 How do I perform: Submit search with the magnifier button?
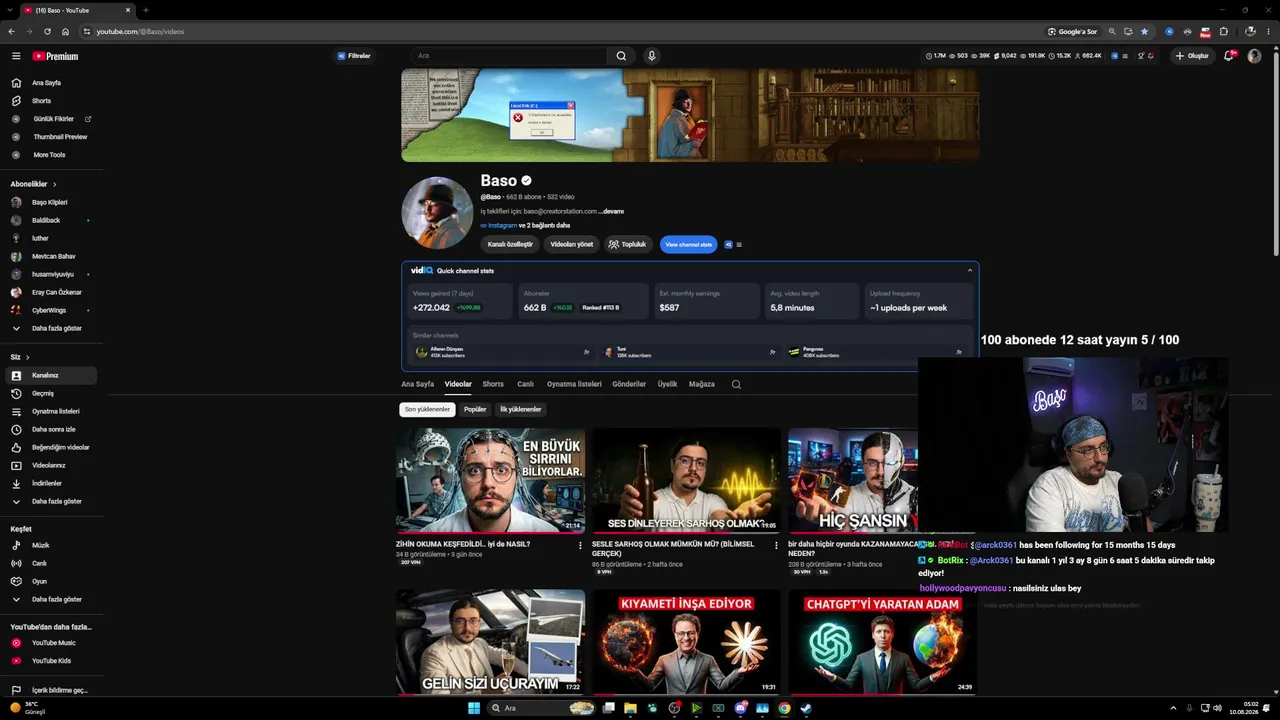621,56
